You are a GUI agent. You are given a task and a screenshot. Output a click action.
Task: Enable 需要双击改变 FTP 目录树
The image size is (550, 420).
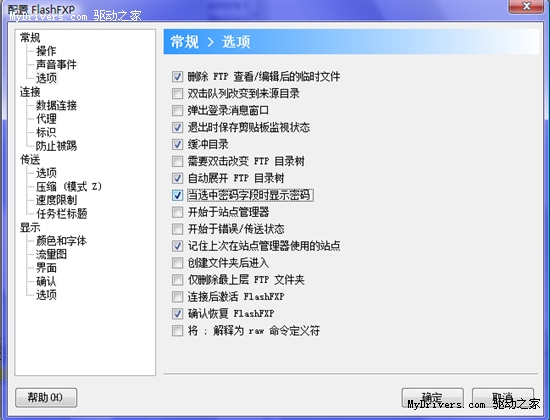[177, 161]
